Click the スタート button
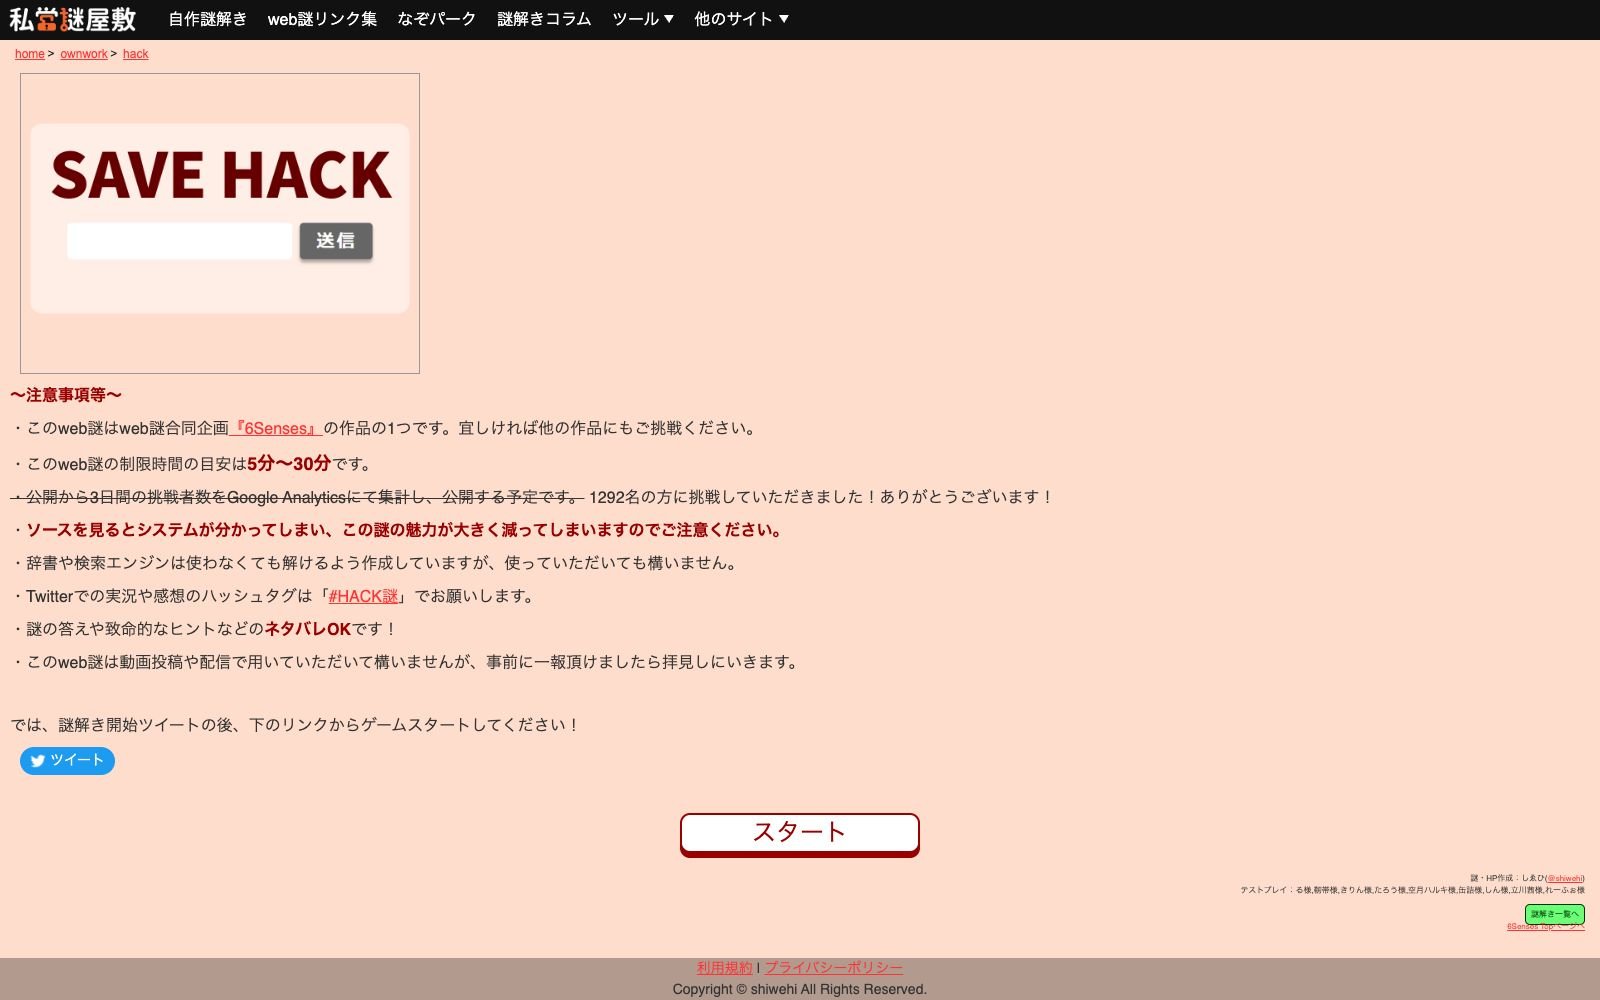The image size is (1600, 1000). tap(800, 834)
